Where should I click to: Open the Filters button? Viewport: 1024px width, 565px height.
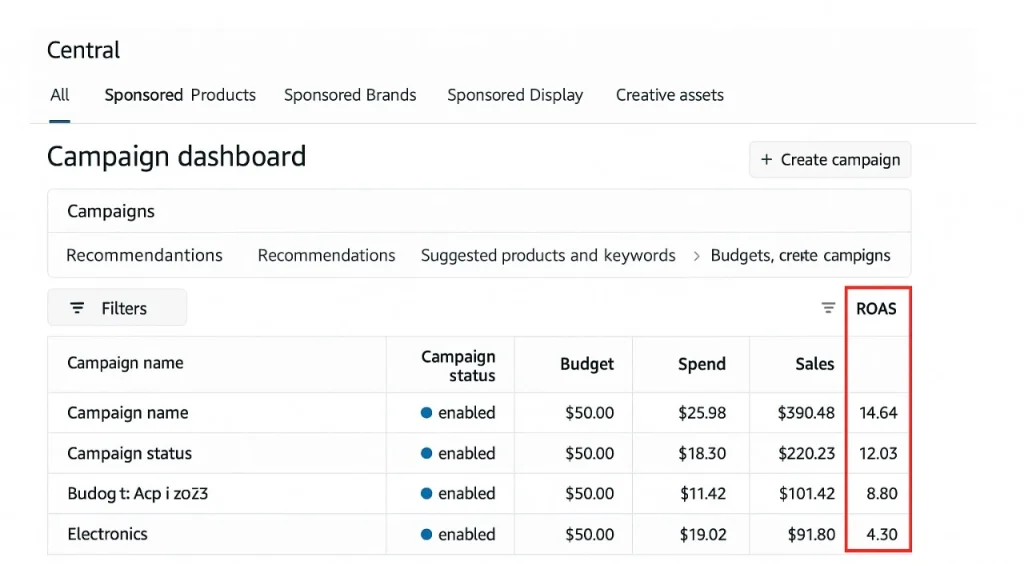[x=117, y=308]
